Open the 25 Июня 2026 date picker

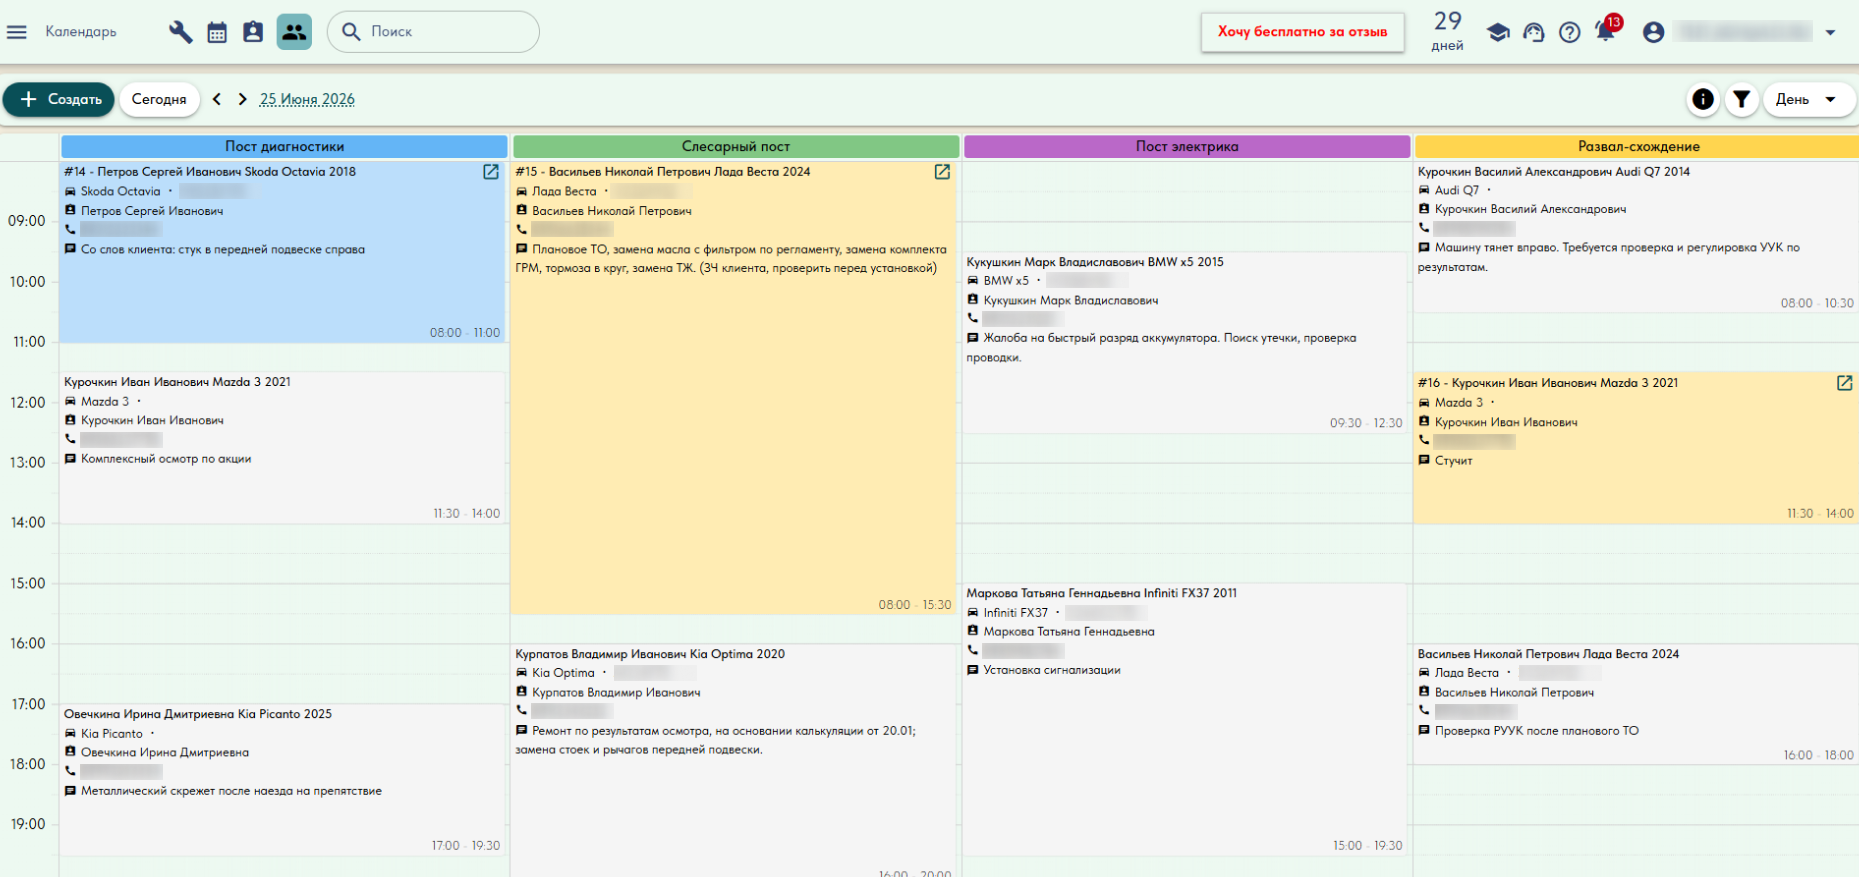pyautogui.click(x=307, y=99)
